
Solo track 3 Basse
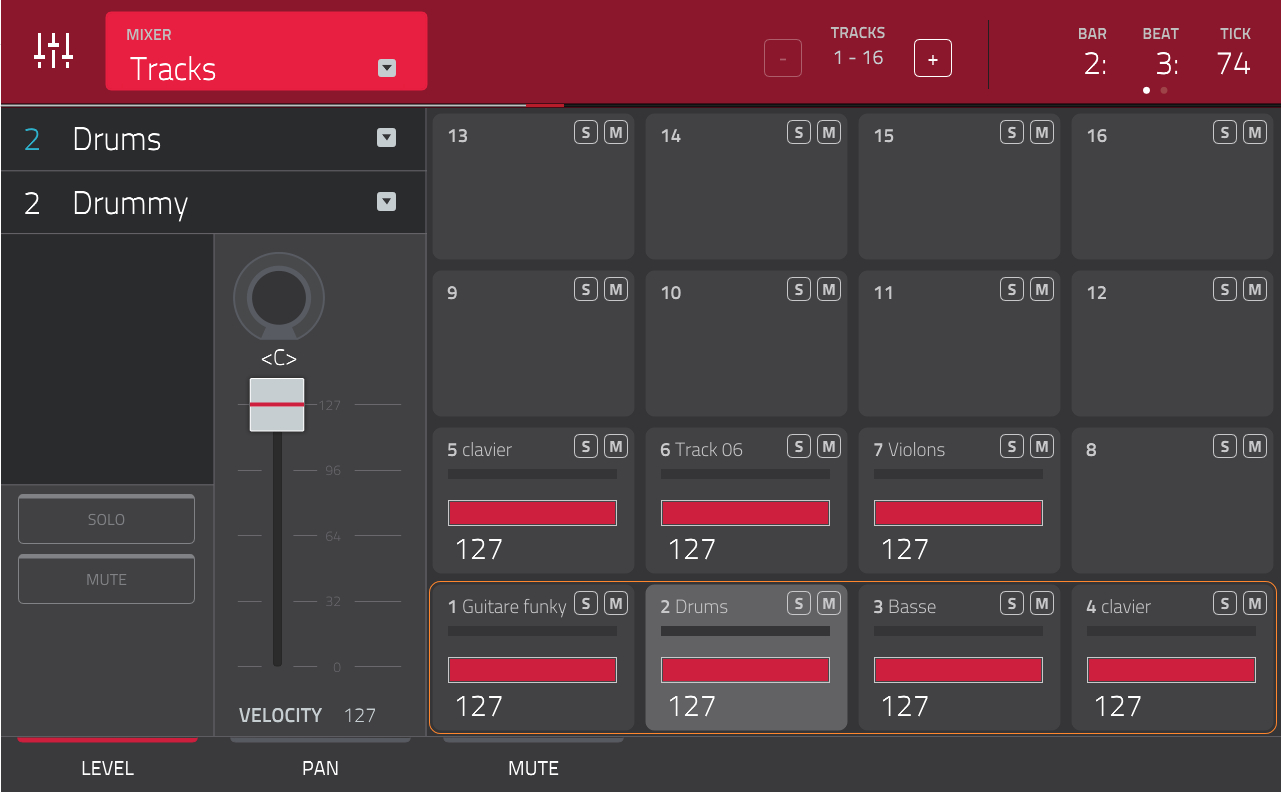(x=1011, y=603)
